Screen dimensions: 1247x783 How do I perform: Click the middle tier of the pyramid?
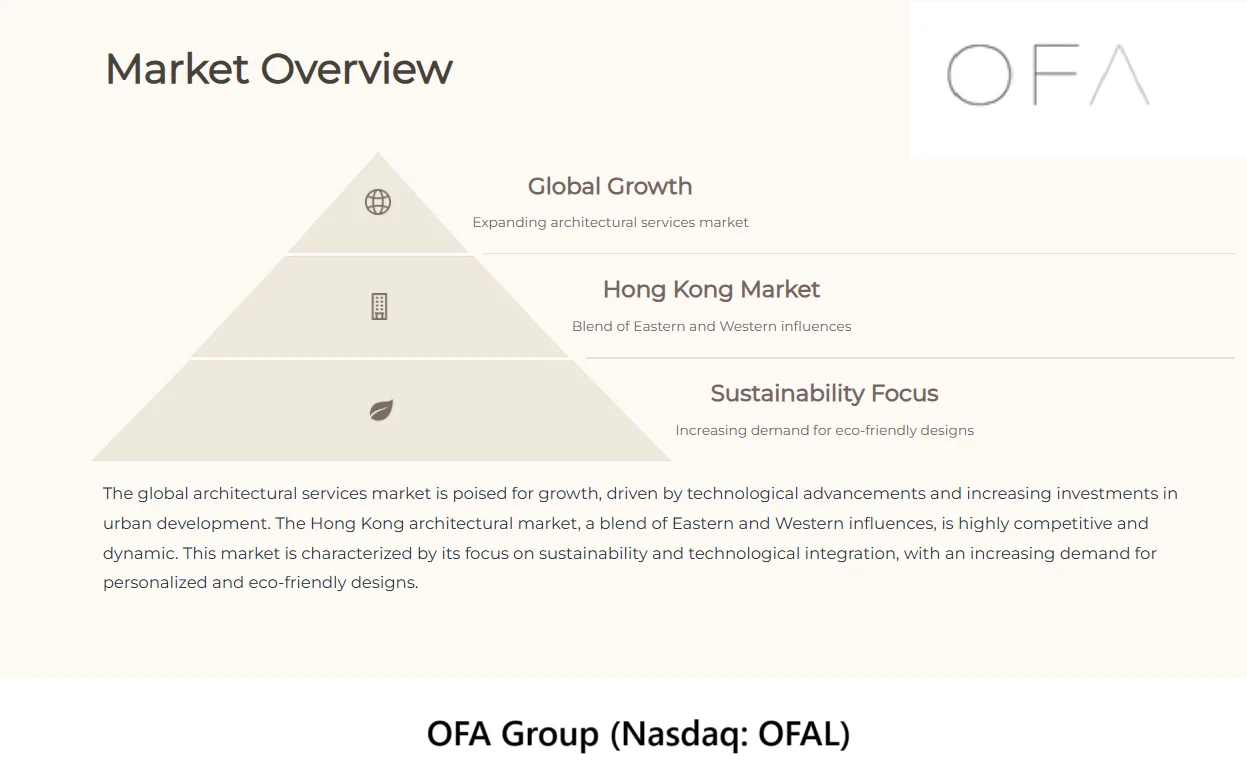coord(379,307)
